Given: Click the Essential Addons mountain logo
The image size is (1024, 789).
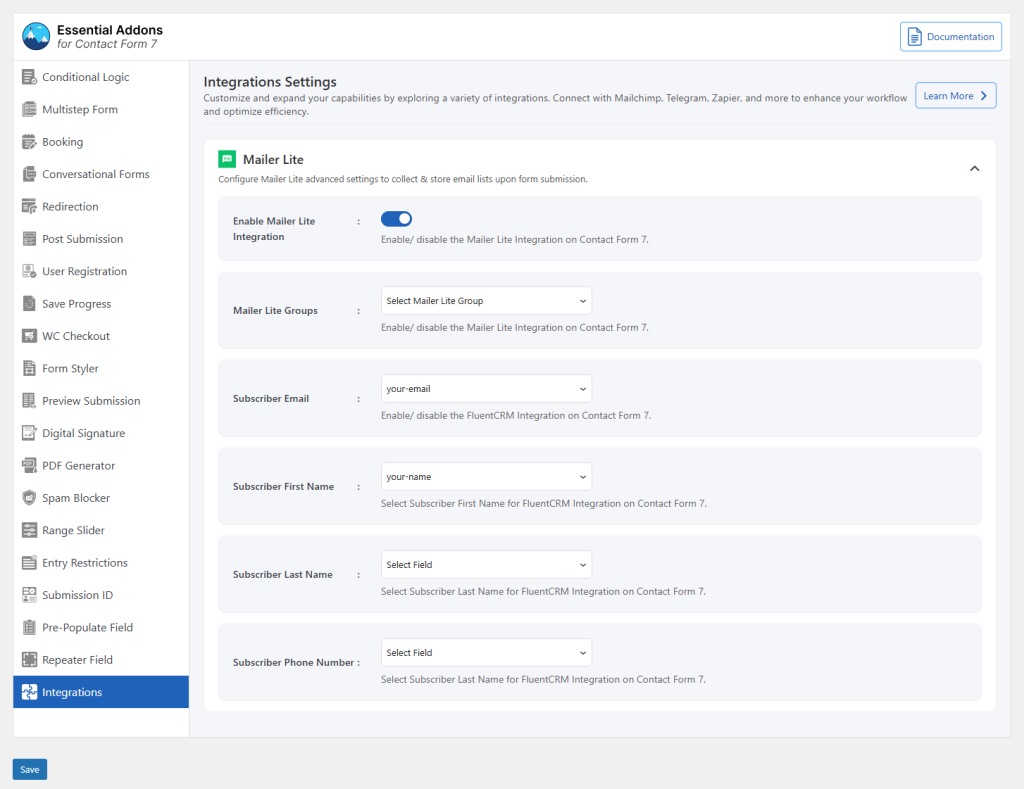Looking at the screenshot, I should click(x=36, y=37).
